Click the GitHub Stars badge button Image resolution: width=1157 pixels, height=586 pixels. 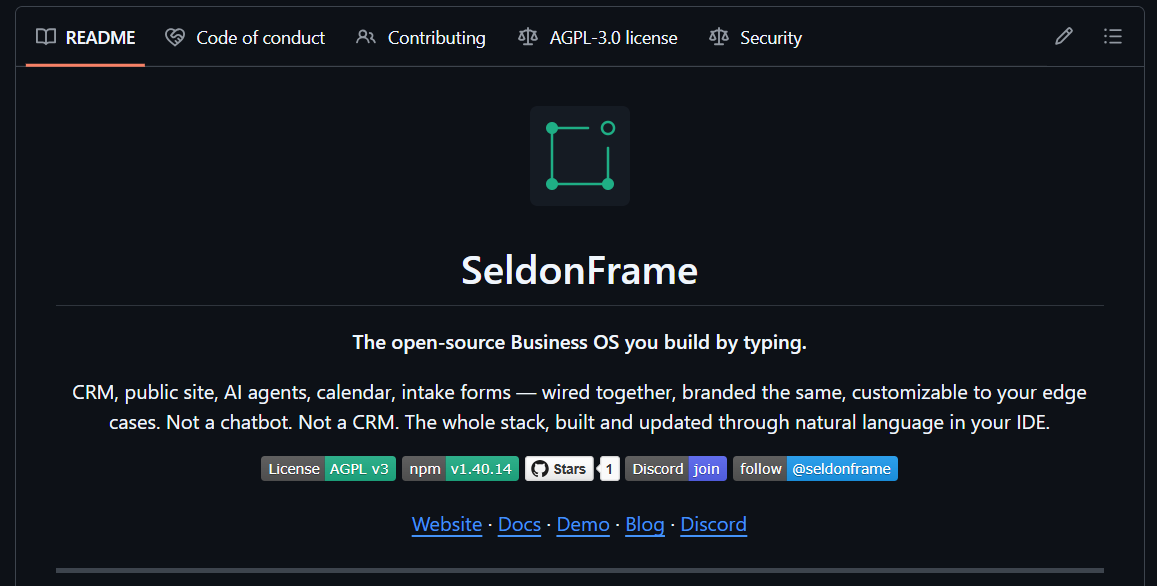559,469
